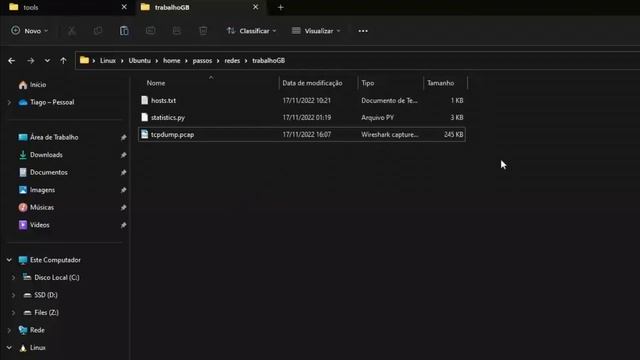Sort by the Tamanho column header
Image resolution: width=640 pixels, height=360 pixels.
(x=440, y=83)
